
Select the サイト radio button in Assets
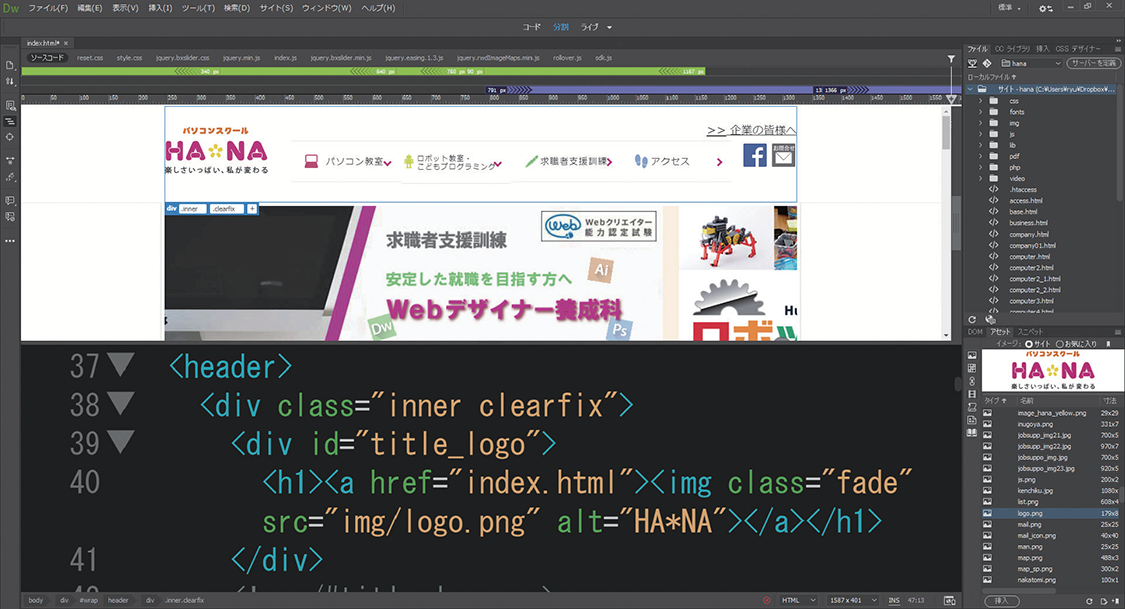pyautogui.click(x=1028, y=344)
